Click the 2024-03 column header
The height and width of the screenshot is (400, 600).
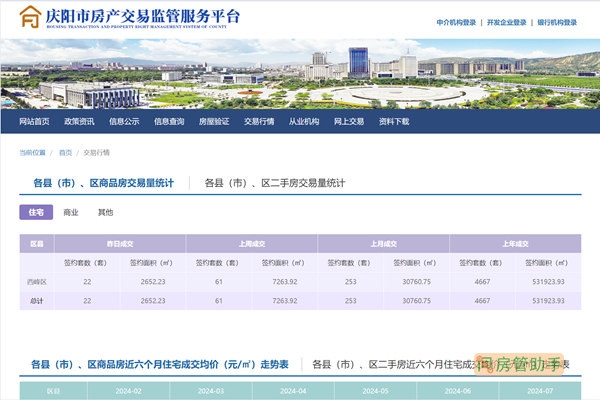click(211, 391)
